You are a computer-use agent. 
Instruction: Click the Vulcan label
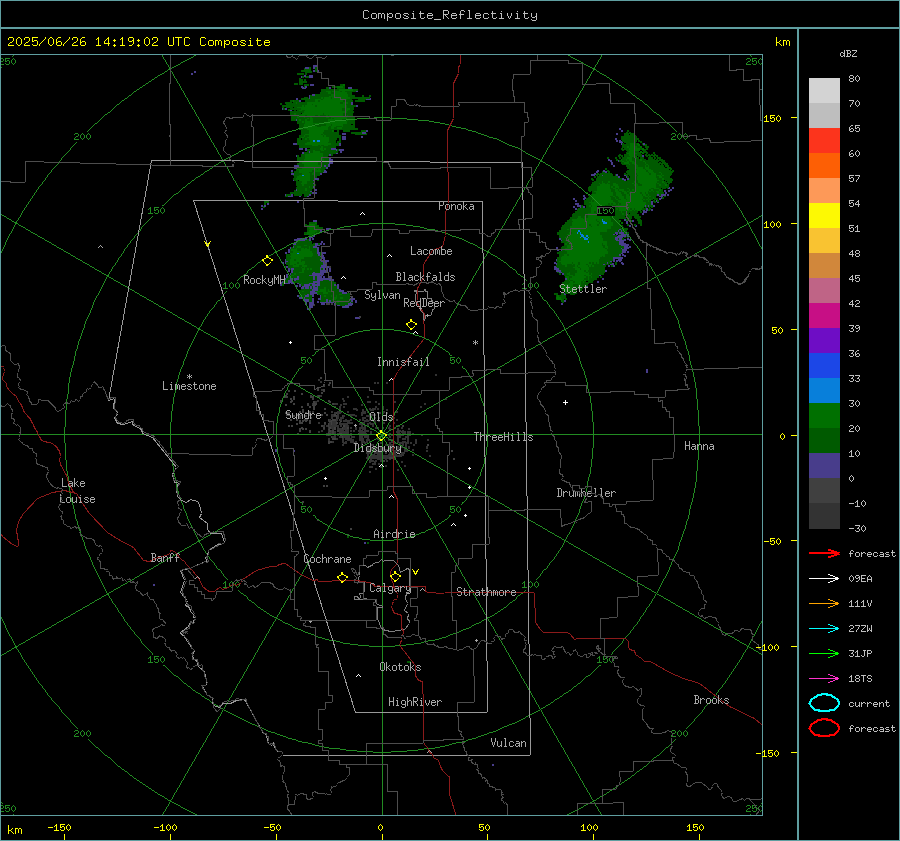click(509, 743)
